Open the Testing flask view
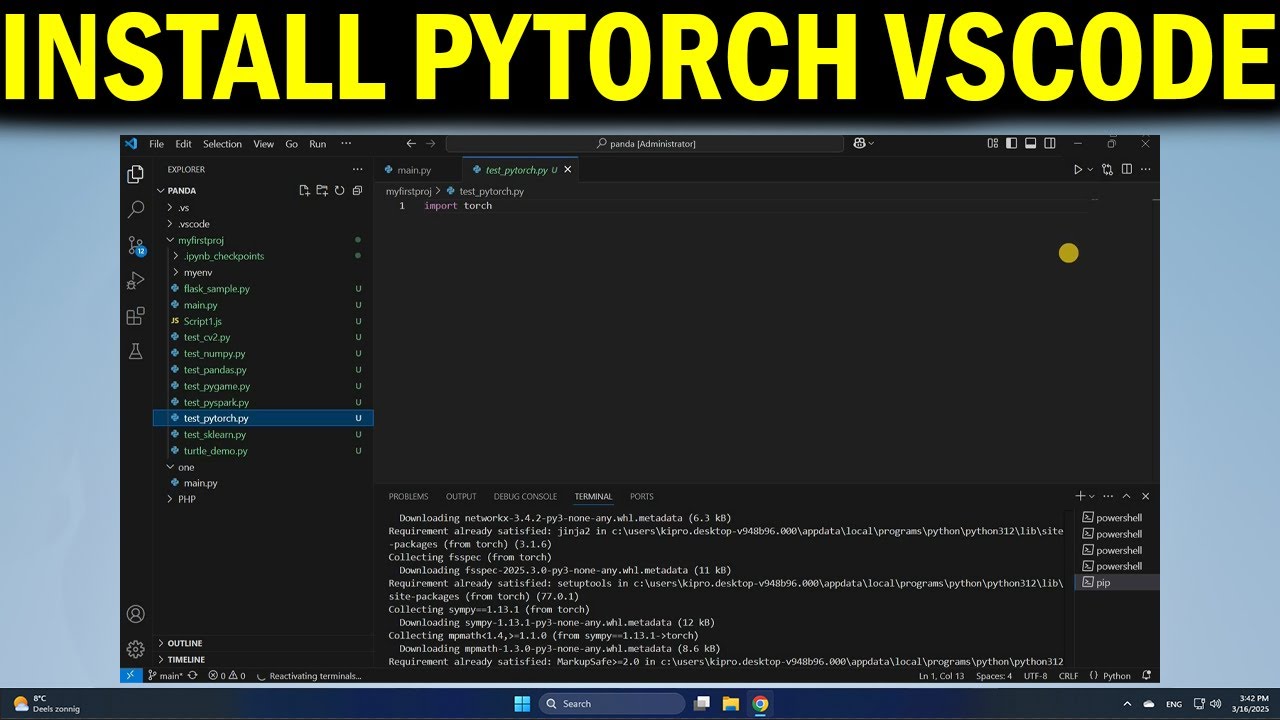The image size is (1280, 720). tap(136, 351)
